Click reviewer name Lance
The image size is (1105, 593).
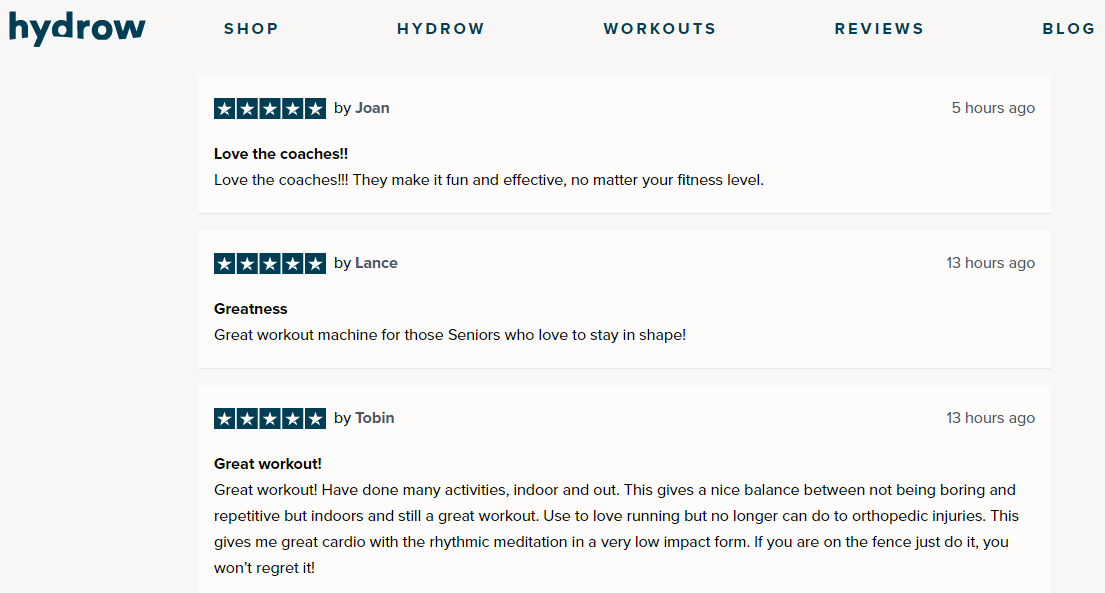(x=376, y=263)
